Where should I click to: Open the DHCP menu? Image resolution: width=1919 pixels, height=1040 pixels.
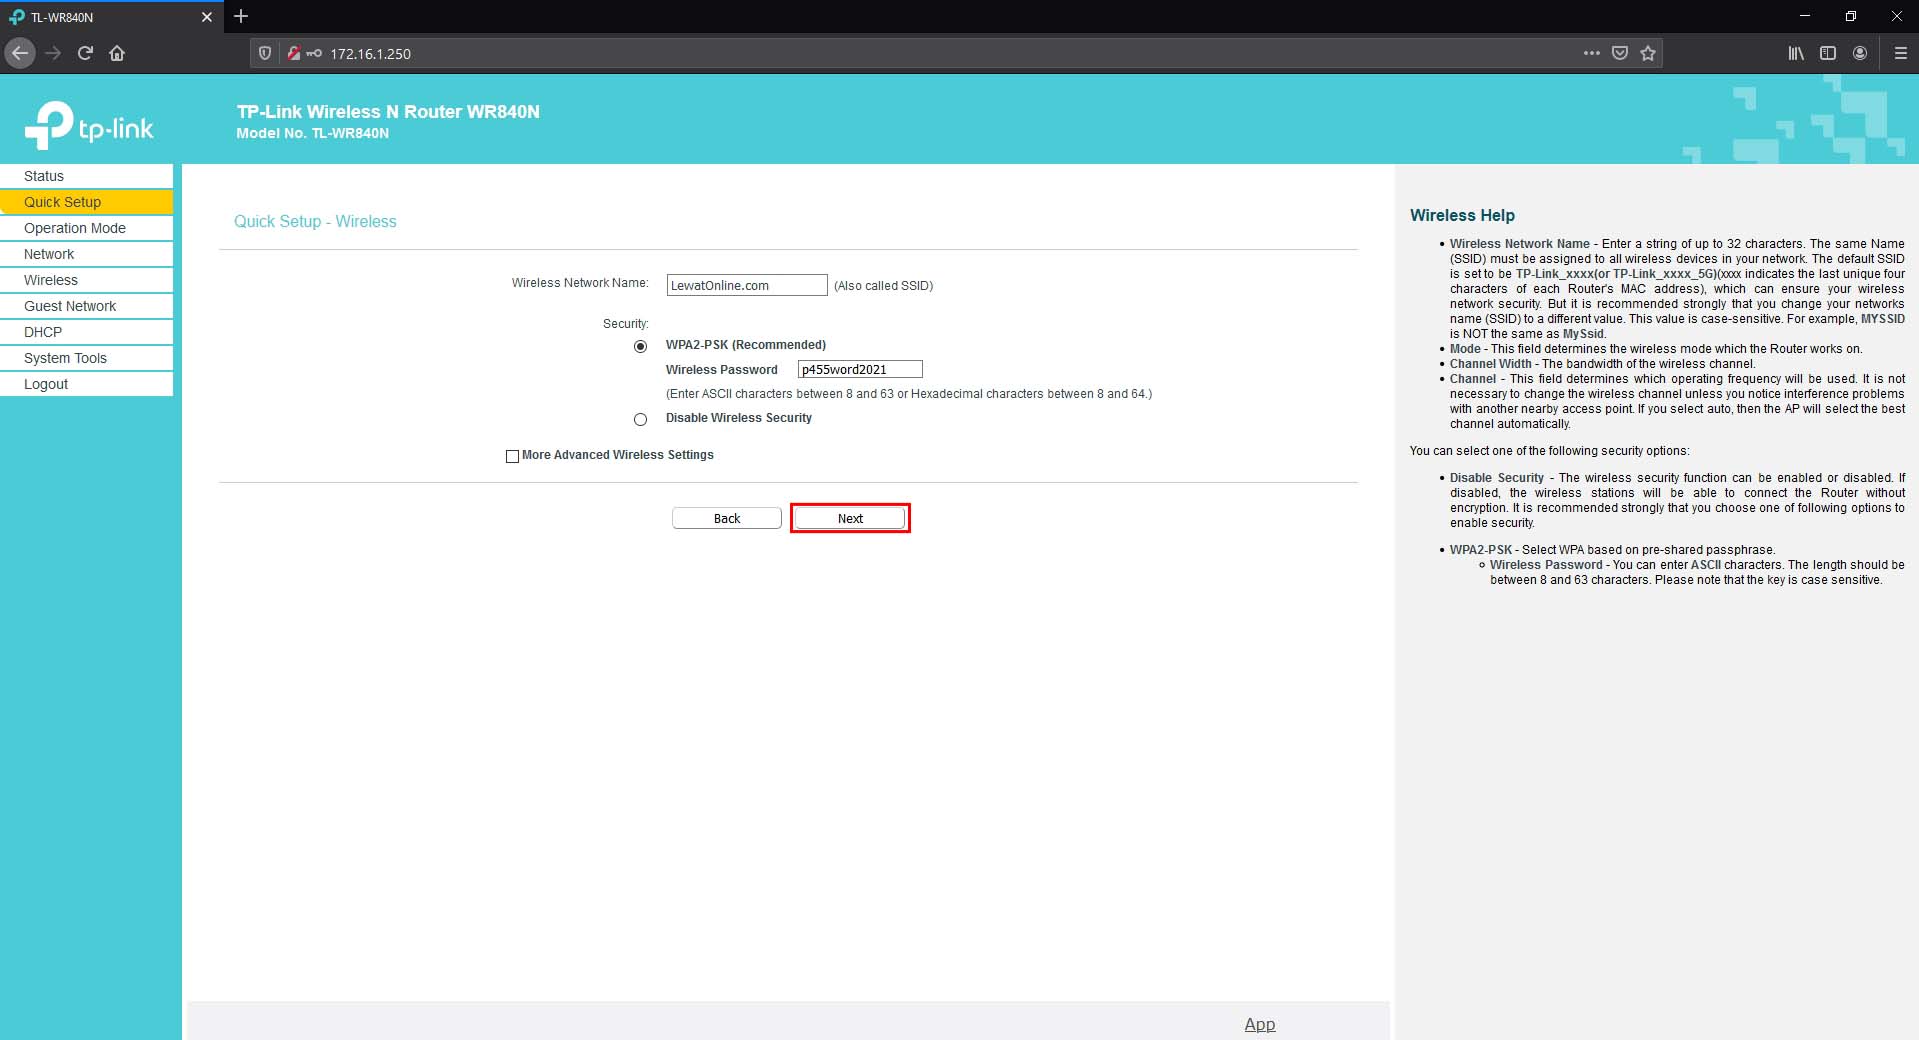click(86, 332)
